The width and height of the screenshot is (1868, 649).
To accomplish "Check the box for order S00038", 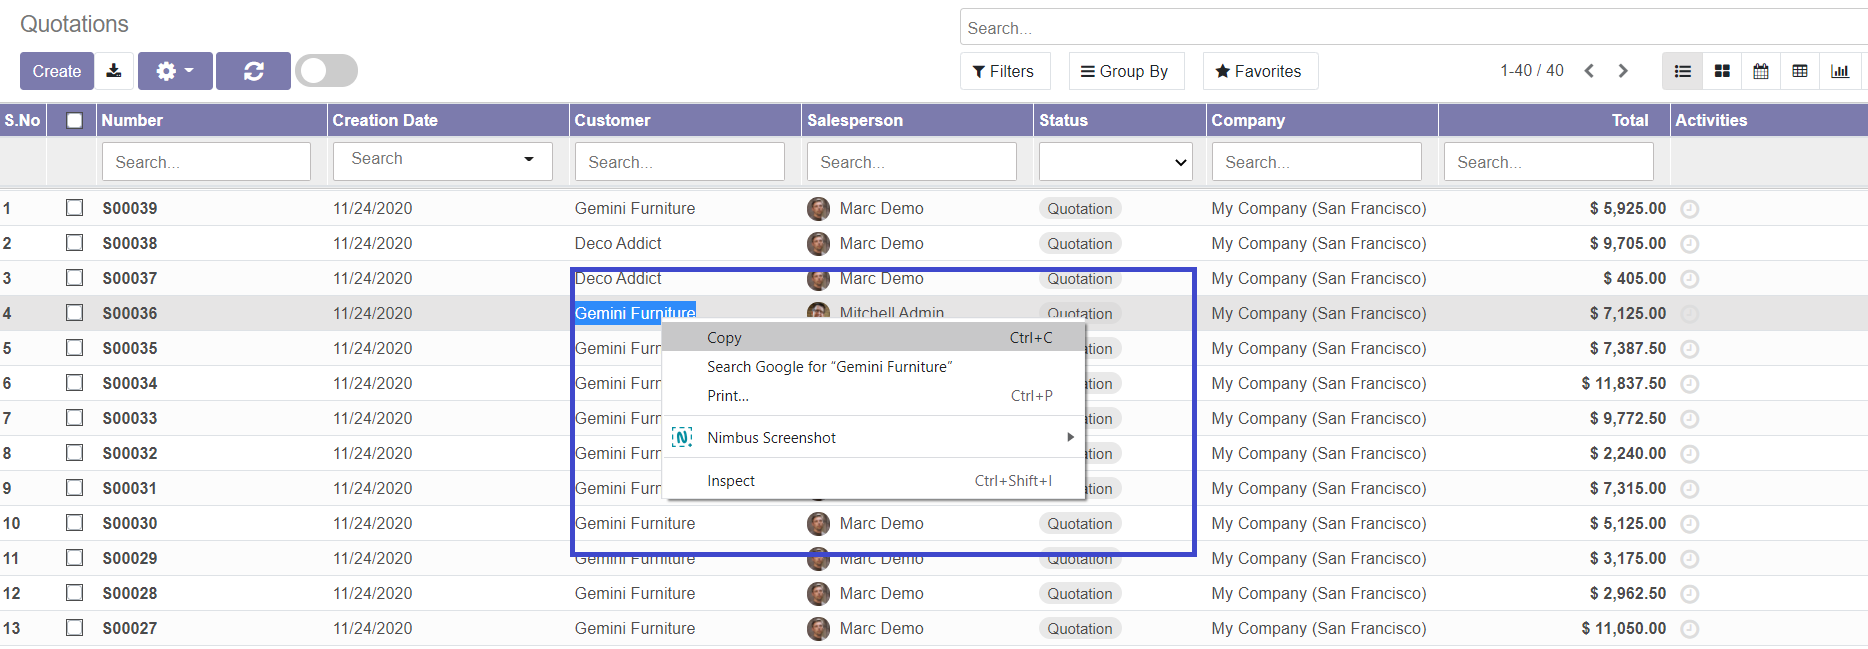I will click(74, 243).
